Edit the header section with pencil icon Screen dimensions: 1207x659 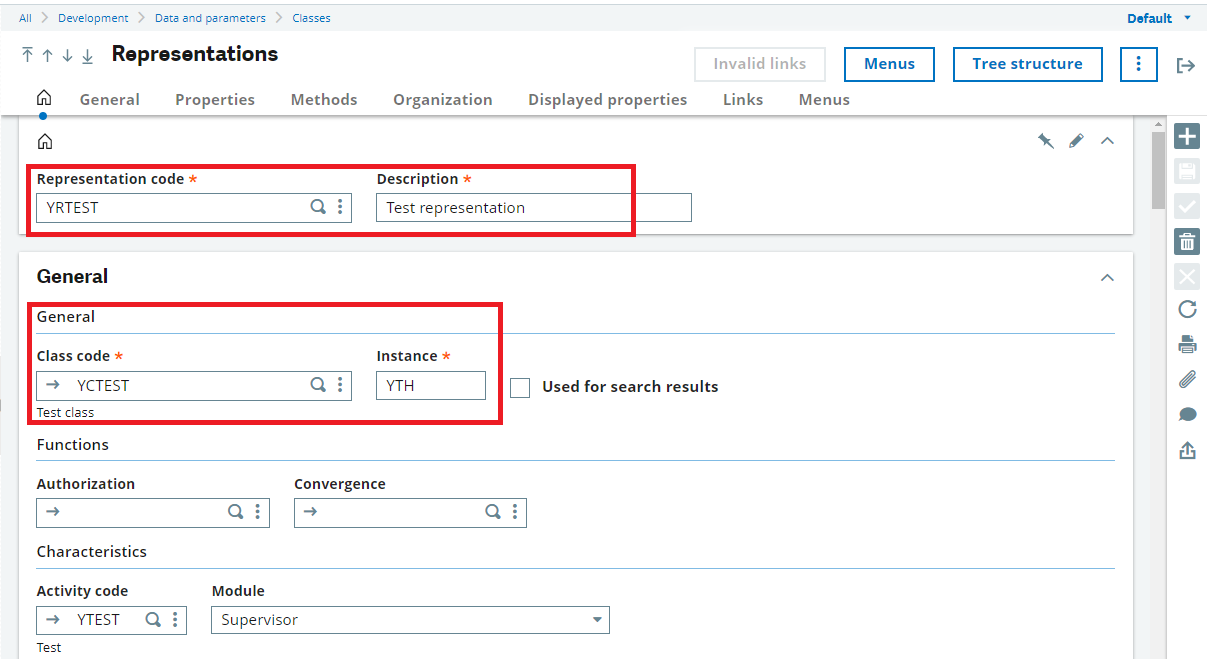(1075, 140)
